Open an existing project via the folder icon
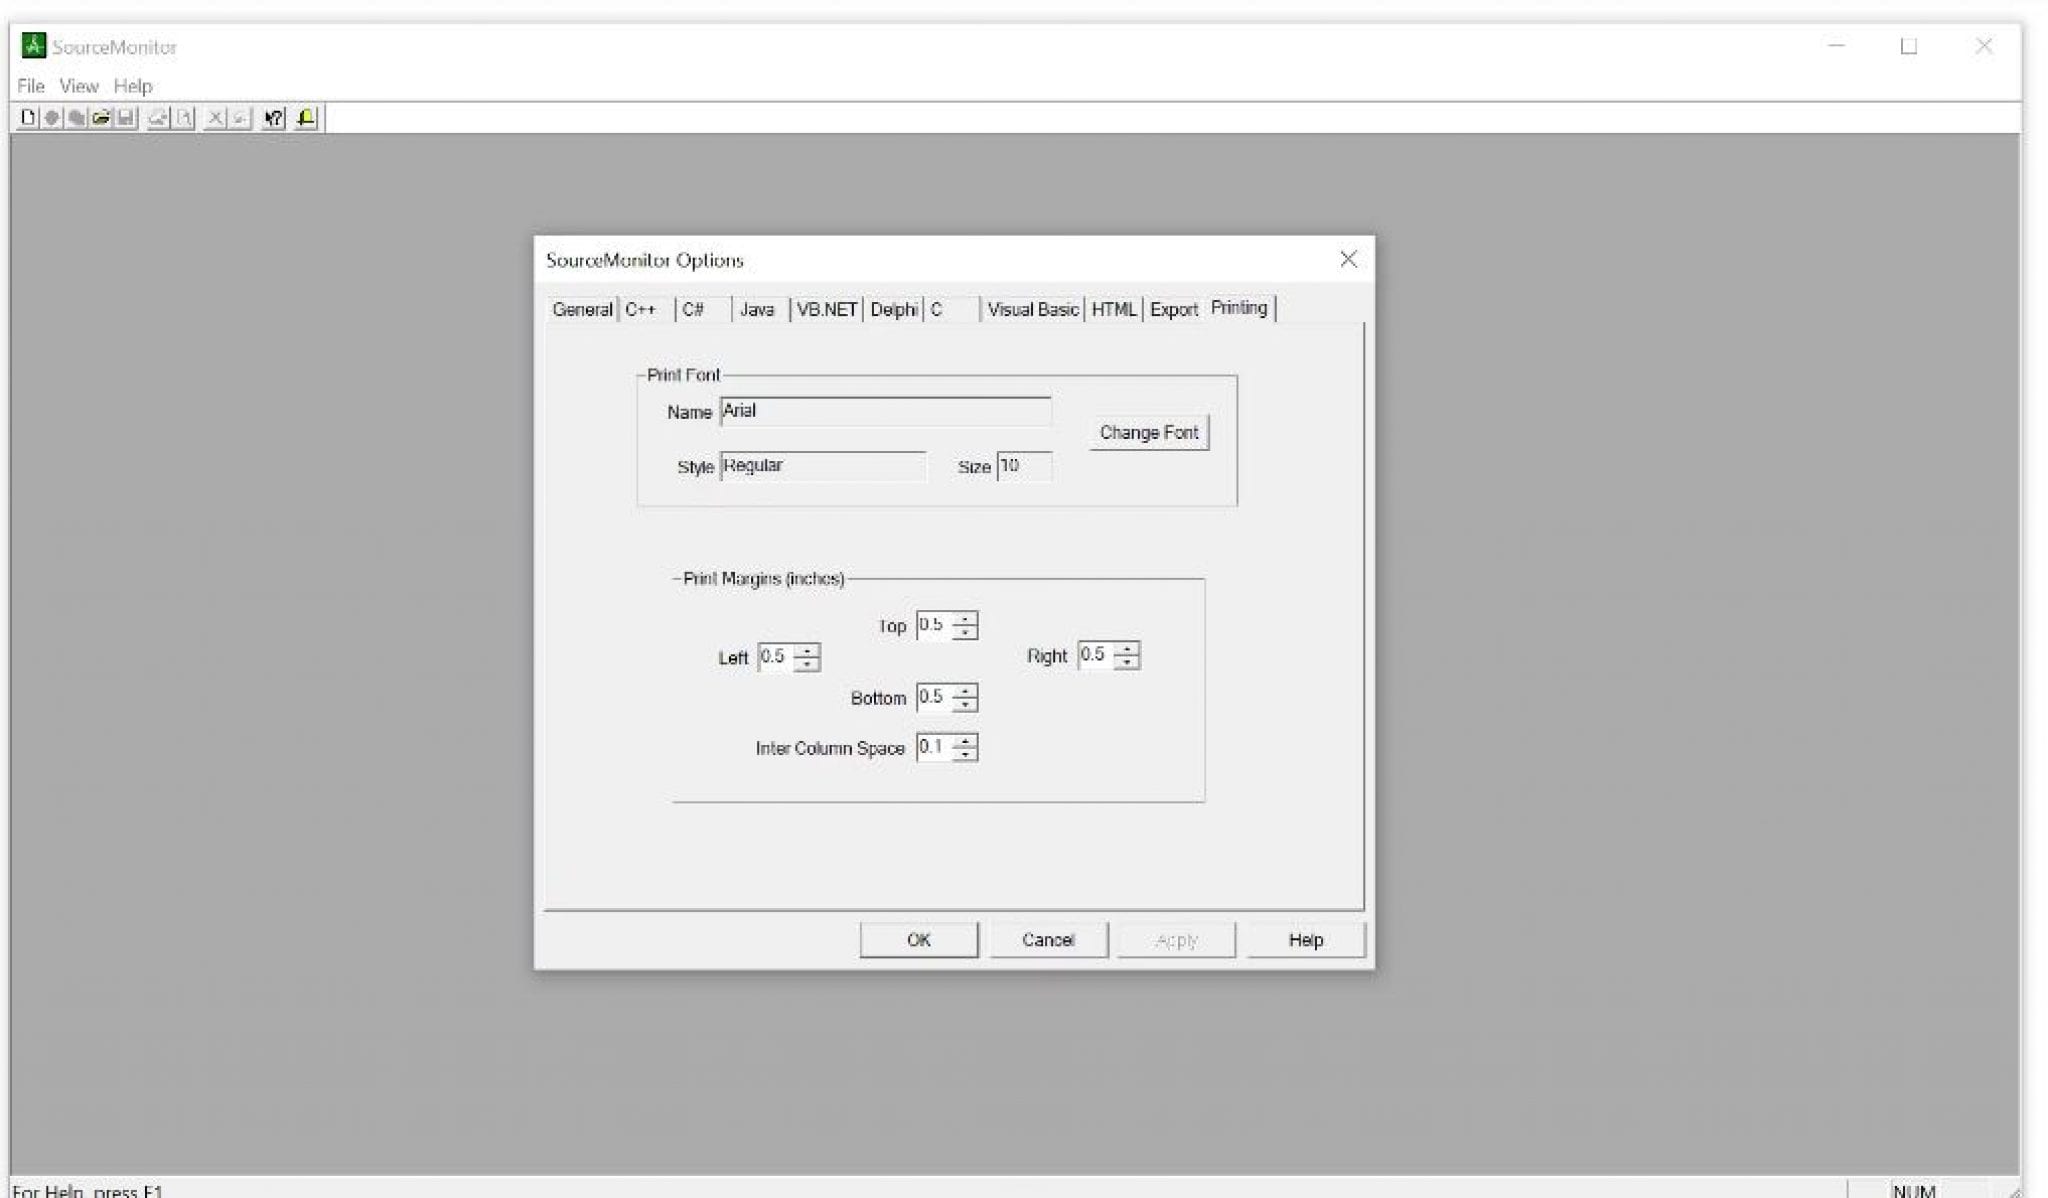The height and width of the screenshot is (1198, 2048). (100, 118)
